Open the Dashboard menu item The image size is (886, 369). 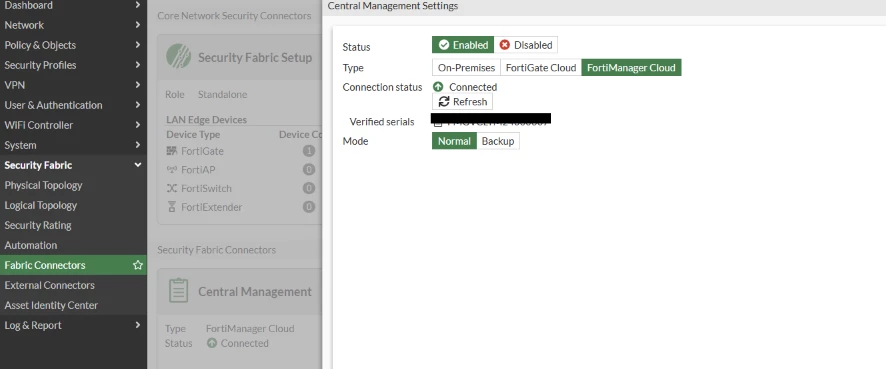(x=73, y=6)
